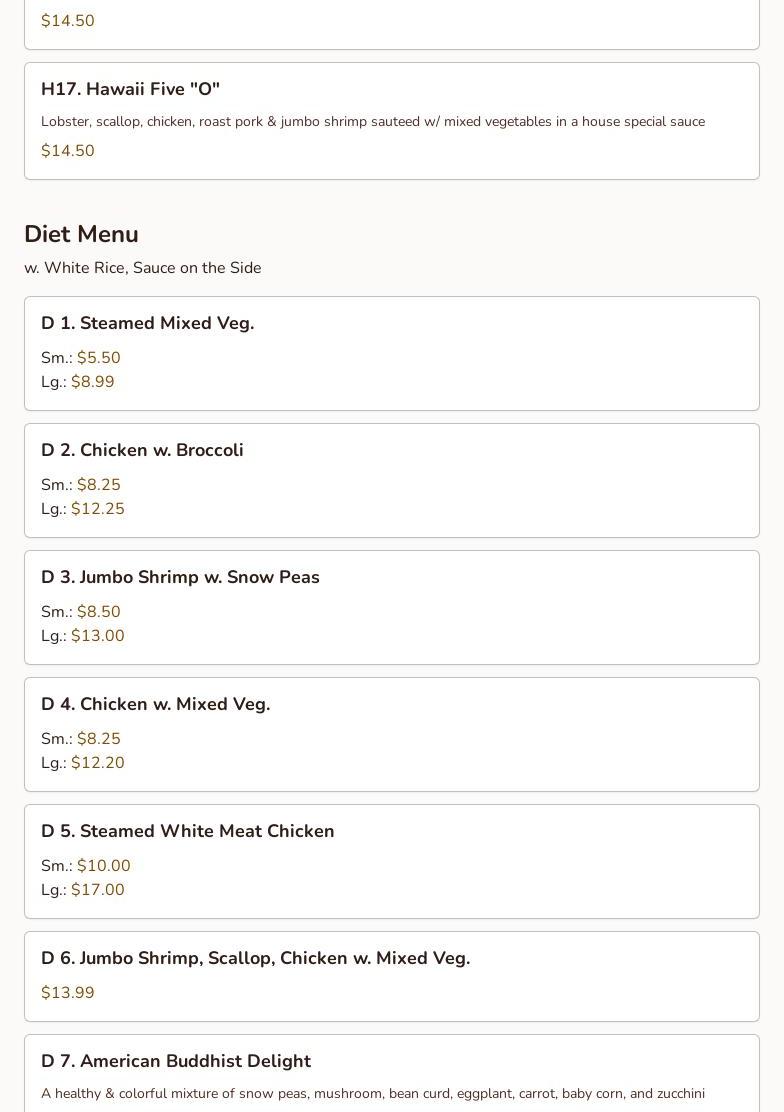Select the H17. Hawaii Five "O" item

[392, 121]
